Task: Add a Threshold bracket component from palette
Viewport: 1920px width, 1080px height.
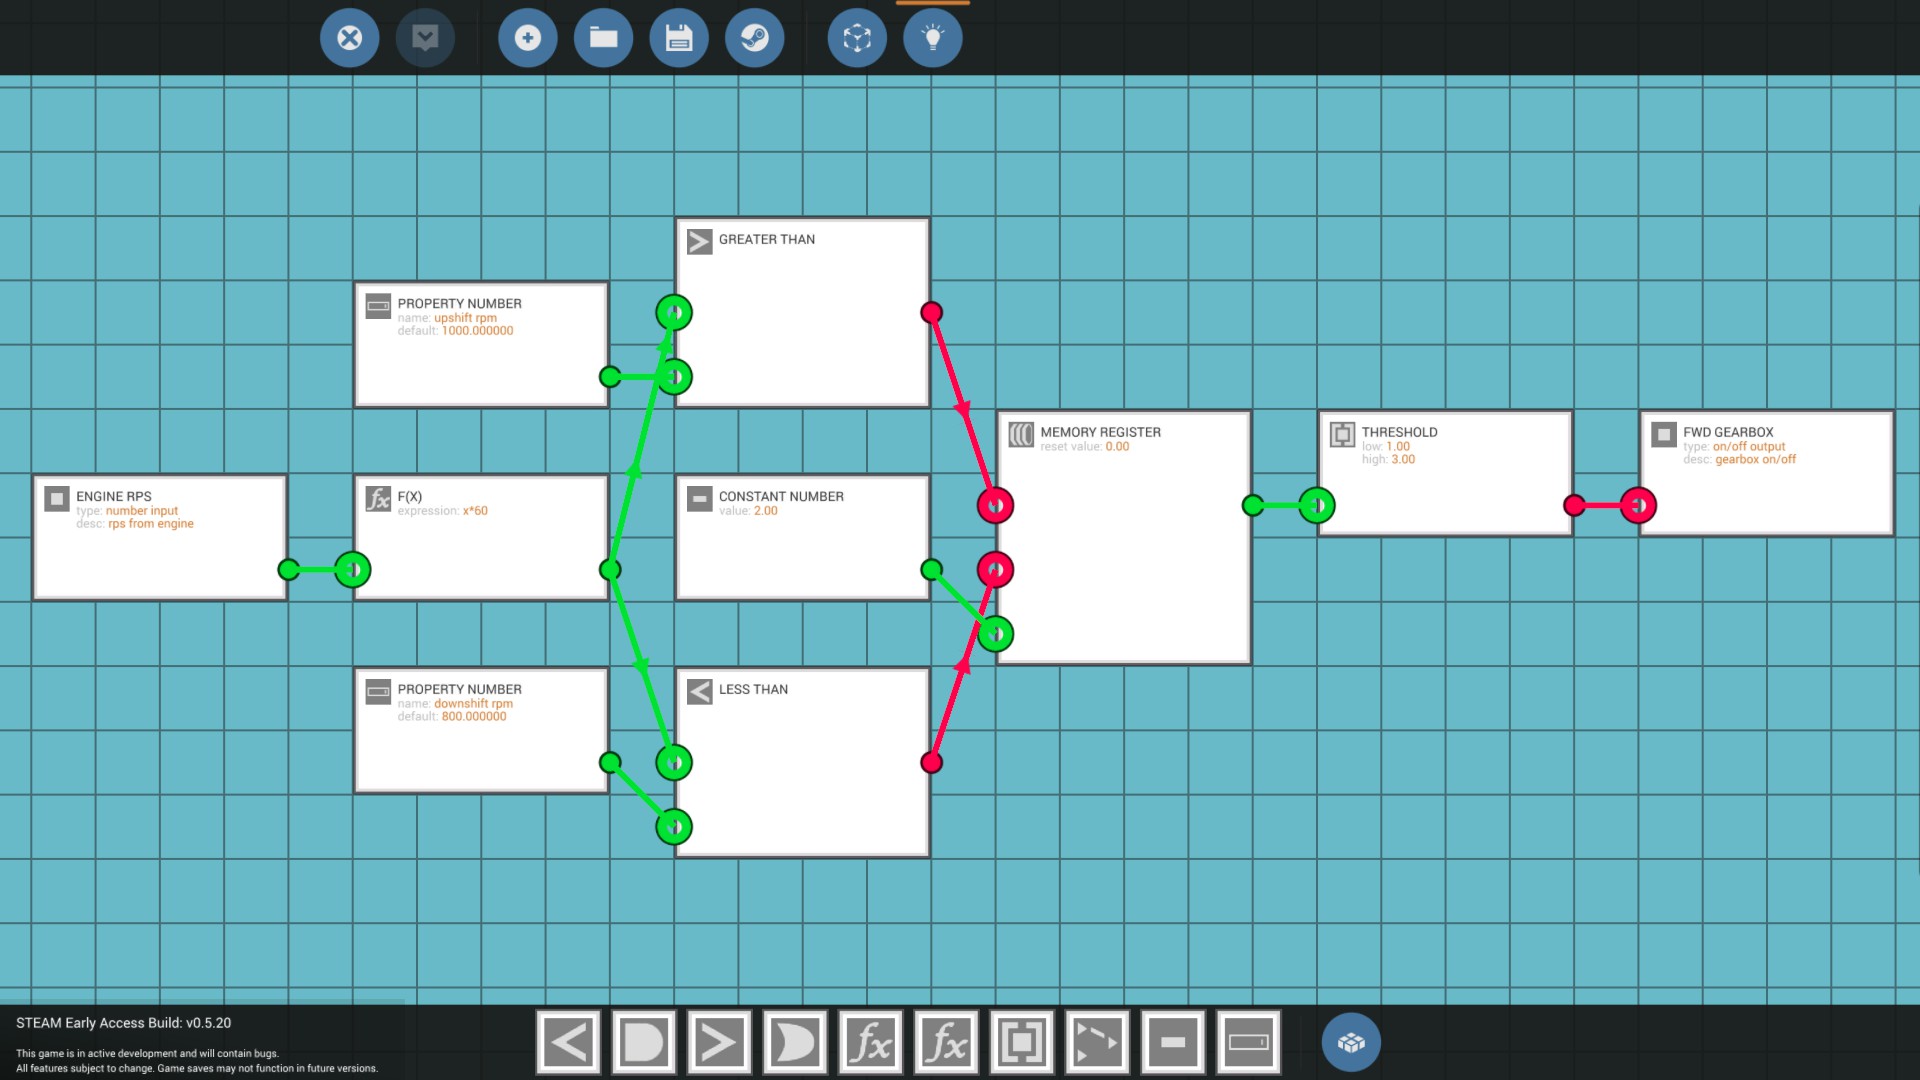Action: coord(1021,1043)
